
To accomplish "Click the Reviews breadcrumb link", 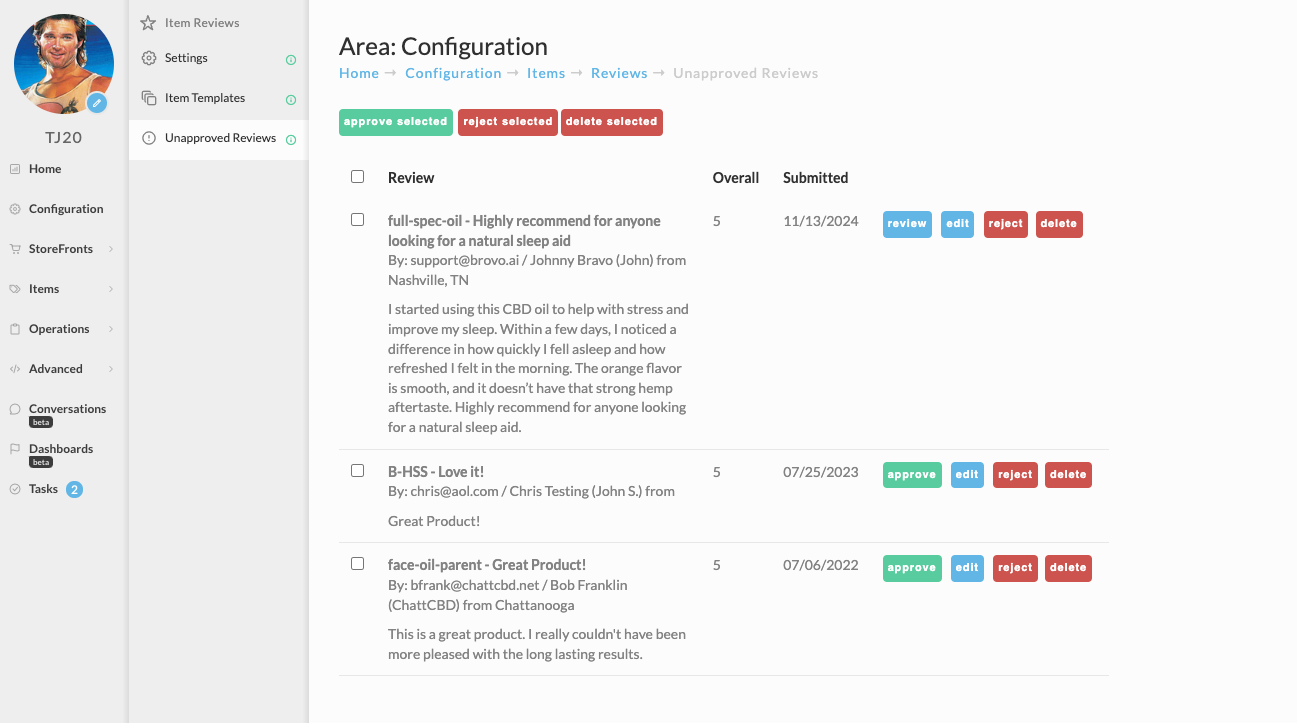I will (x=619, y=73).
